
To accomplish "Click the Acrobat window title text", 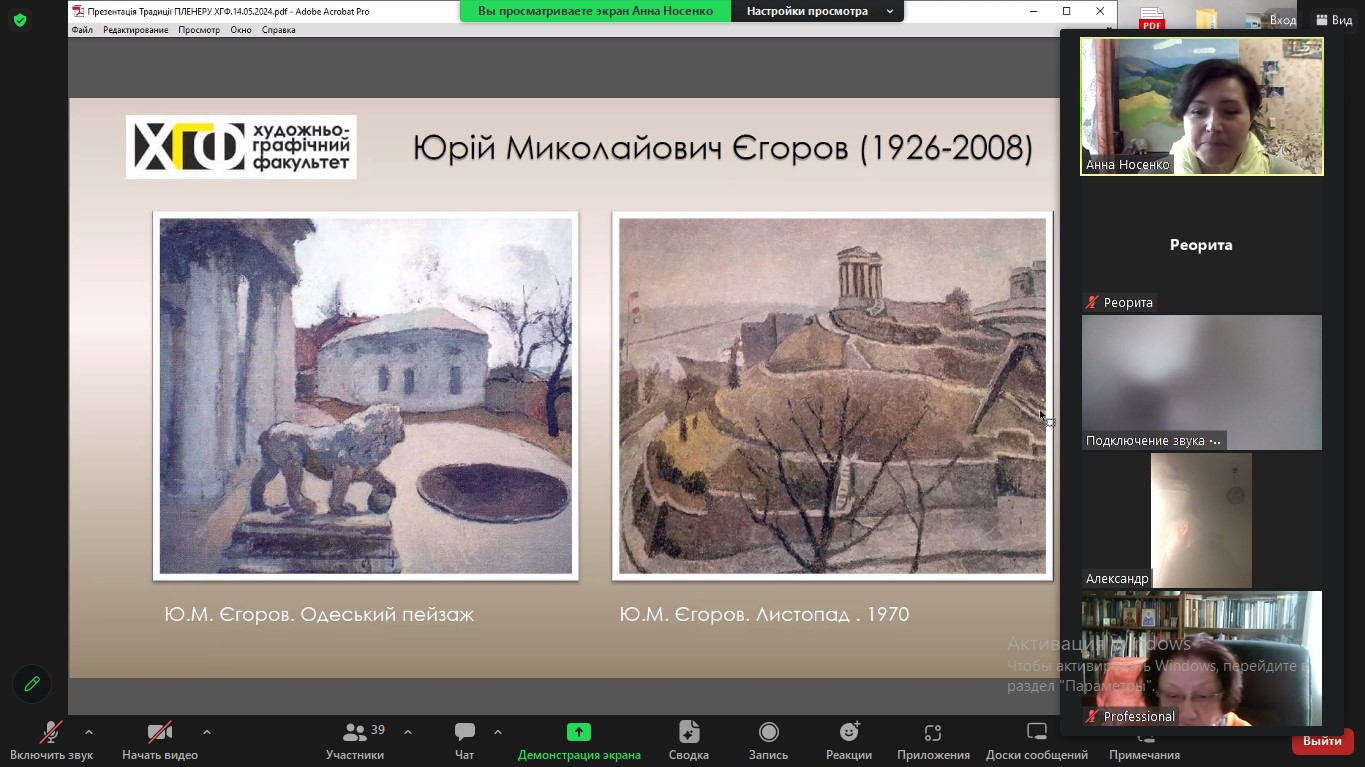I will coord(228,11).
